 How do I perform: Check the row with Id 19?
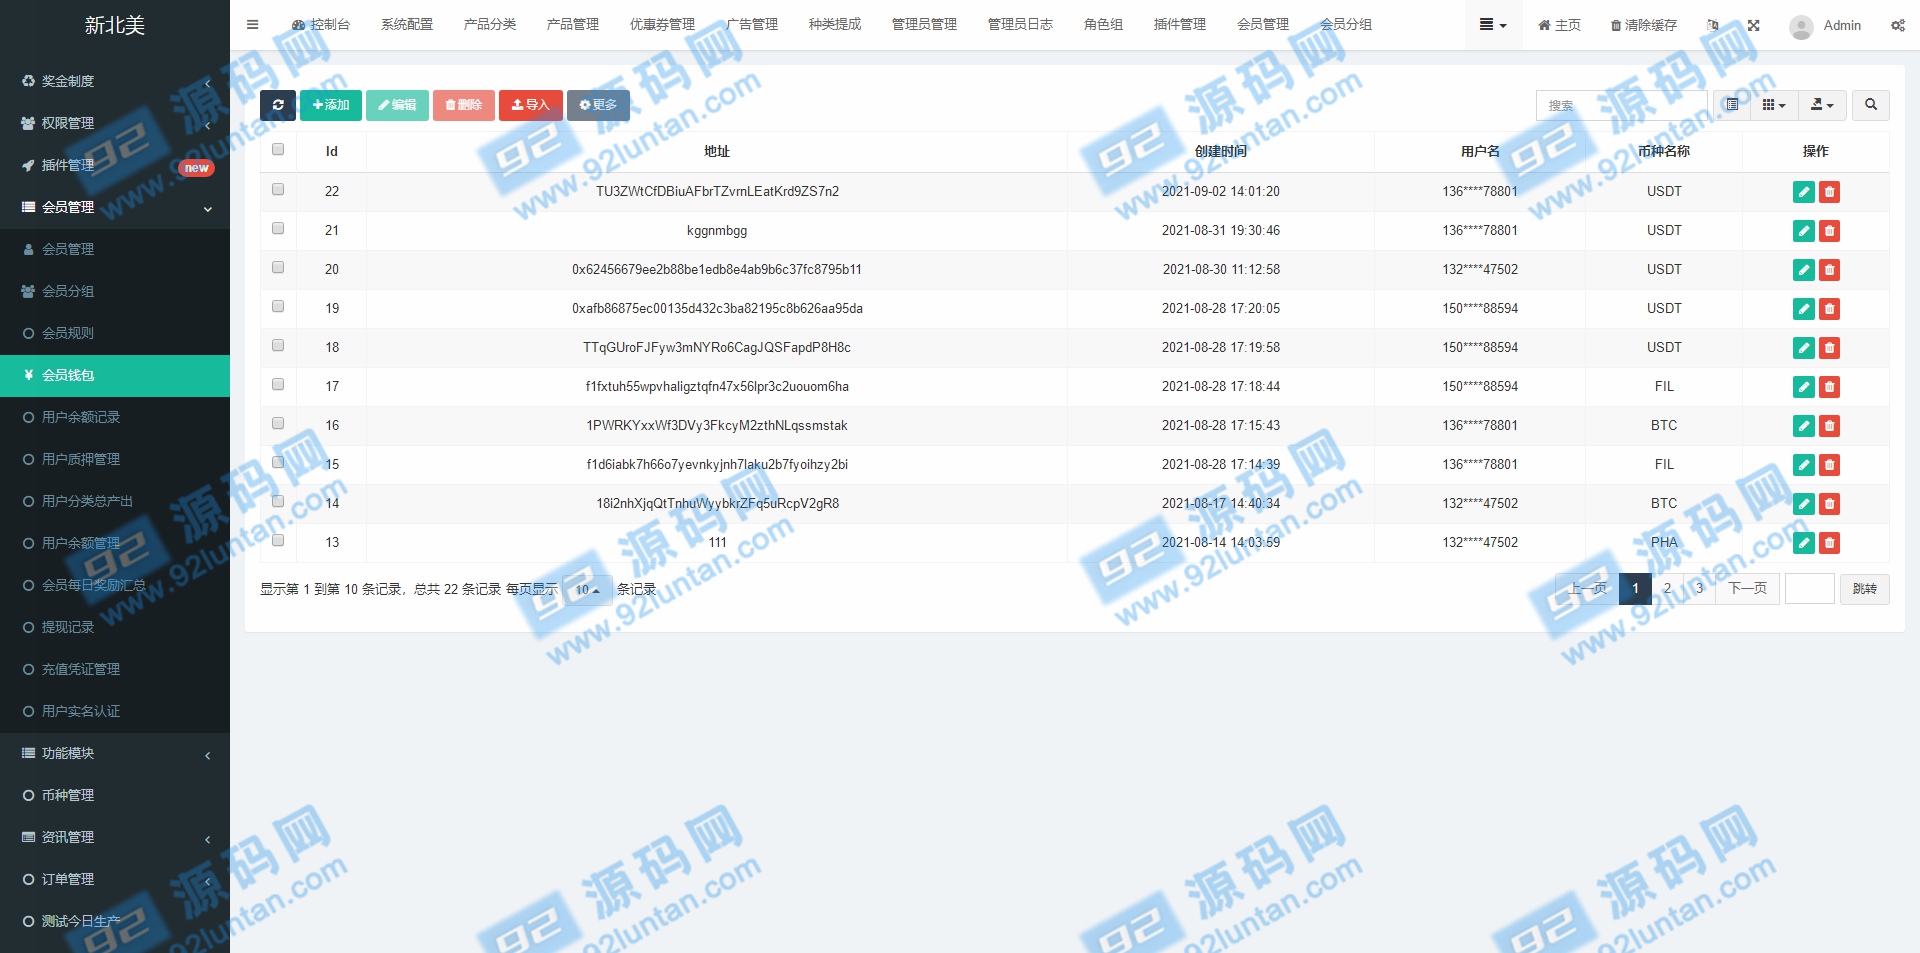[278, 307]
